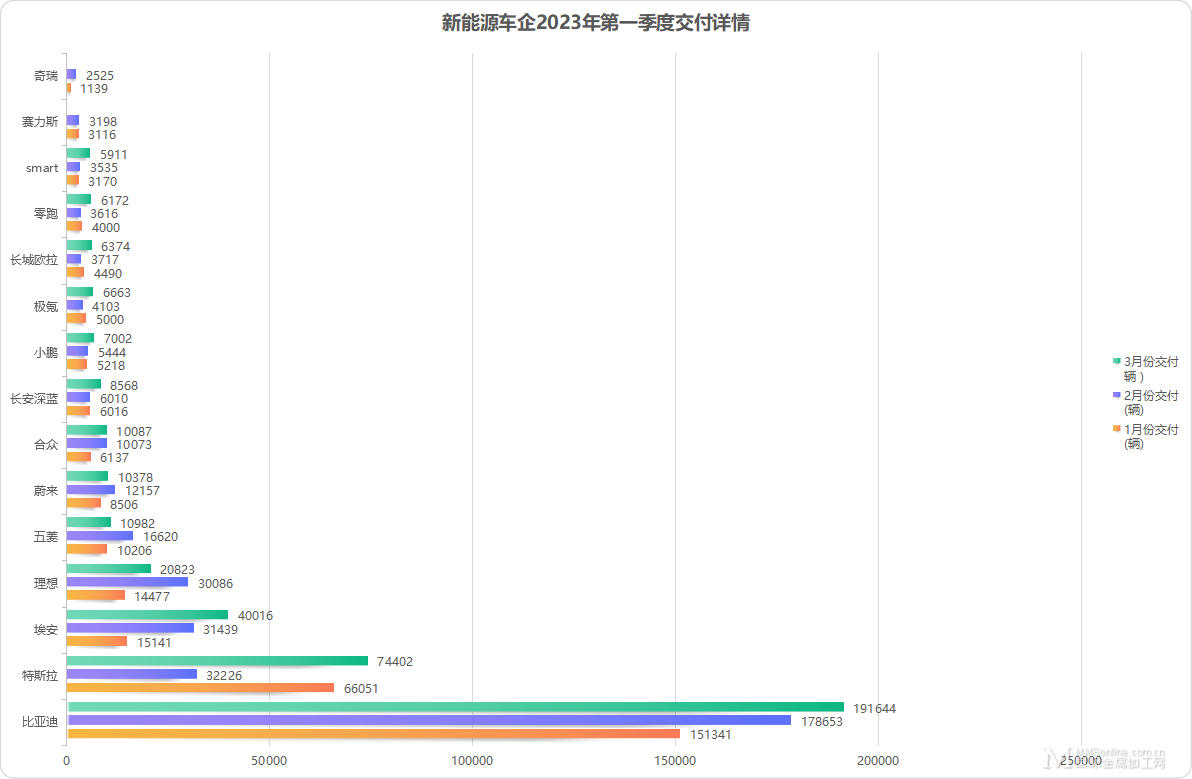Select BYD's orange January bar 151341

click(x=373, y=733)
